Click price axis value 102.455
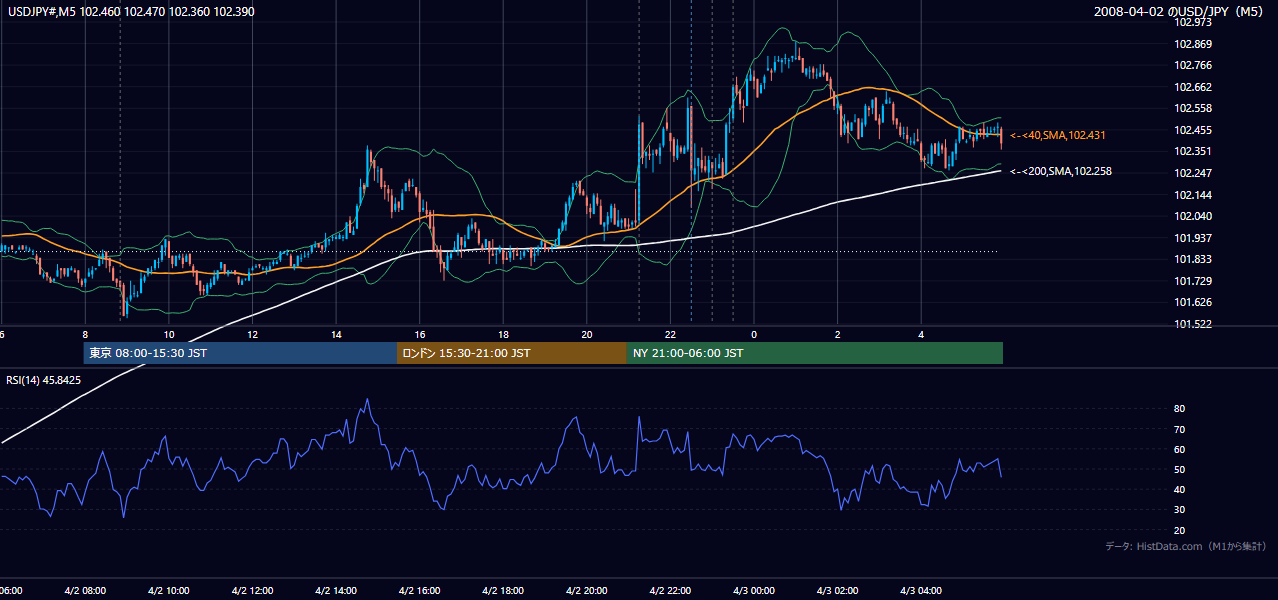This screenshot has width=1278, height=600. (1195, 130)
